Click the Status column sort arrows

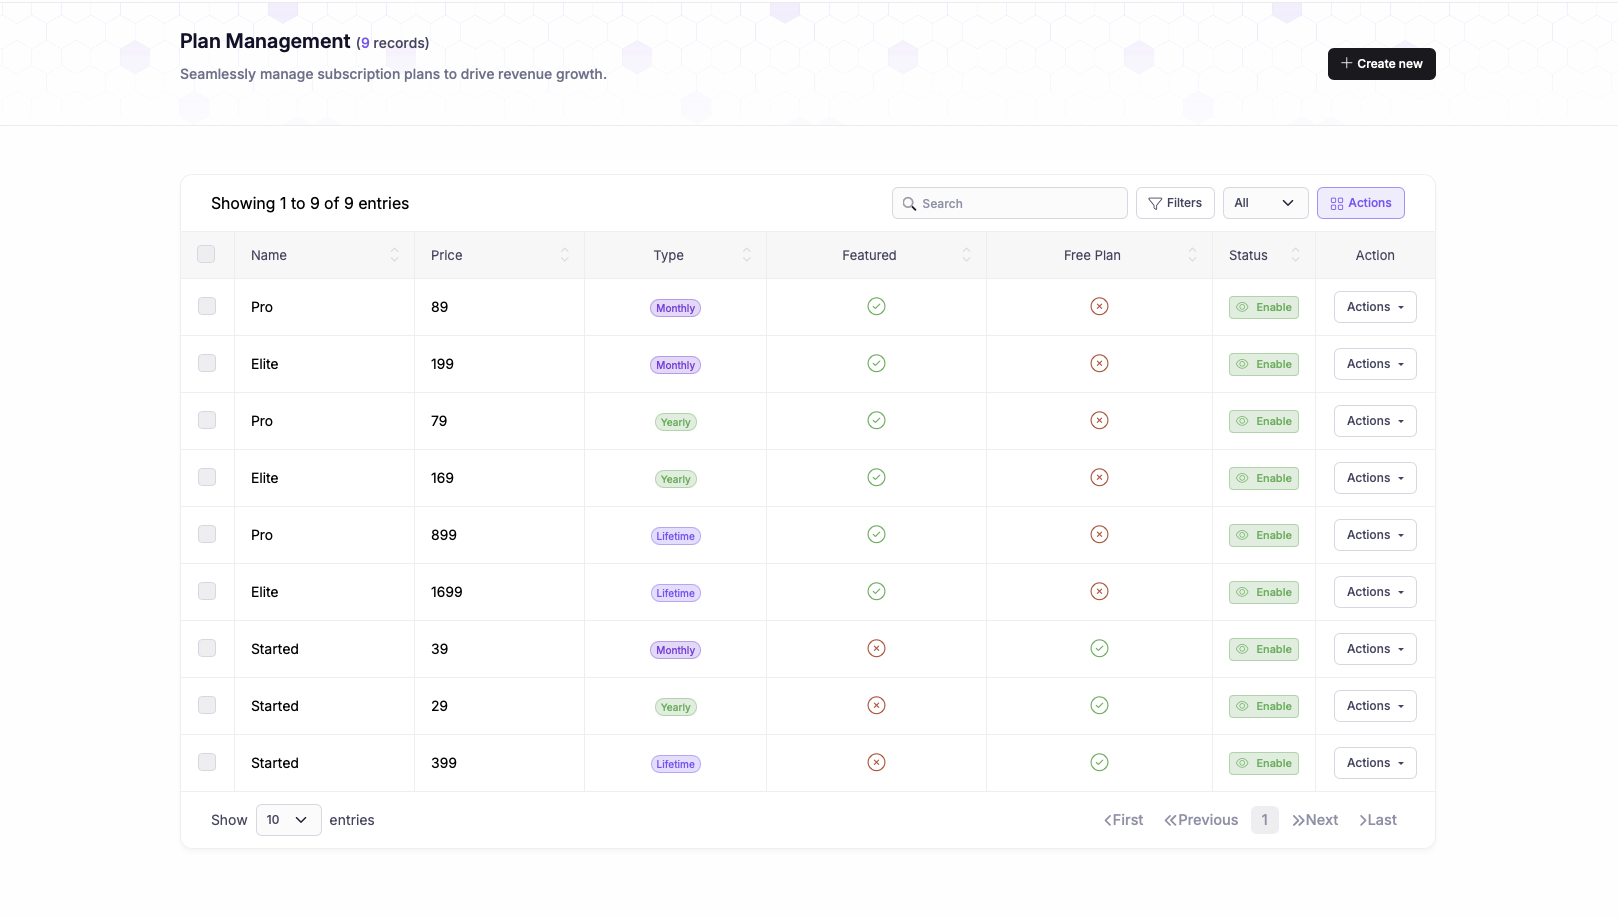(x=1295, y=255)
